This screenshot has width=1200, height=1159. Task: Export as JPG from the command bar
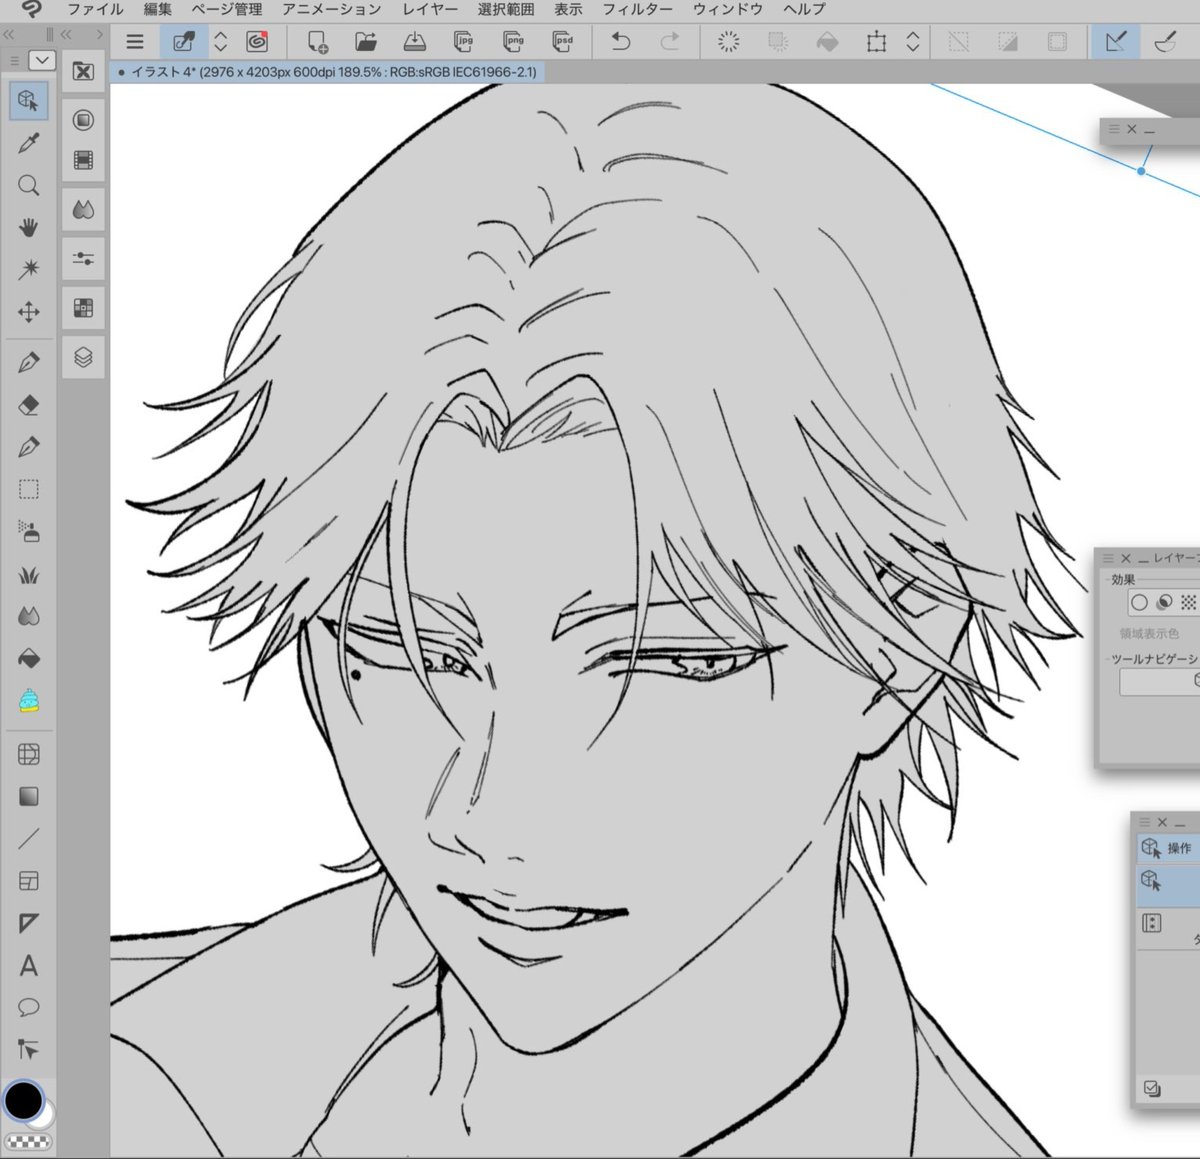click(464, 42)
